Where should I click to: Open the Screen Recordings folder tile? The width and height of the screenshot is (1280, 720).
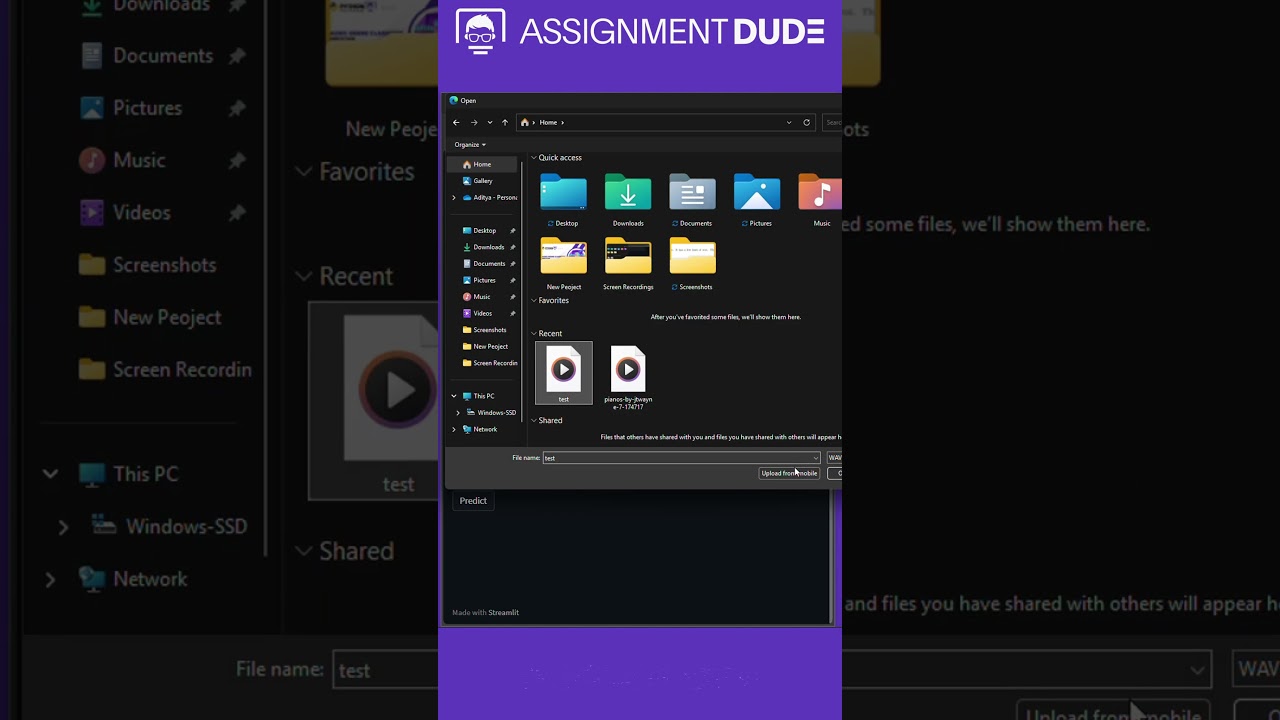click(x=628, y=264)
